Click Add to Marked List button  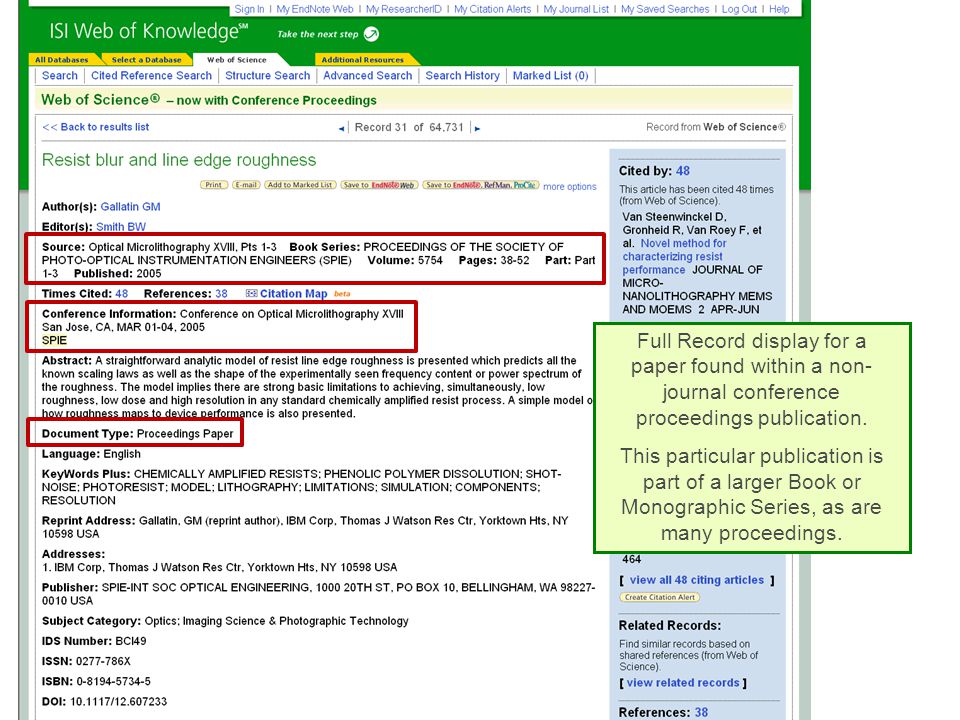click(300, 185)
